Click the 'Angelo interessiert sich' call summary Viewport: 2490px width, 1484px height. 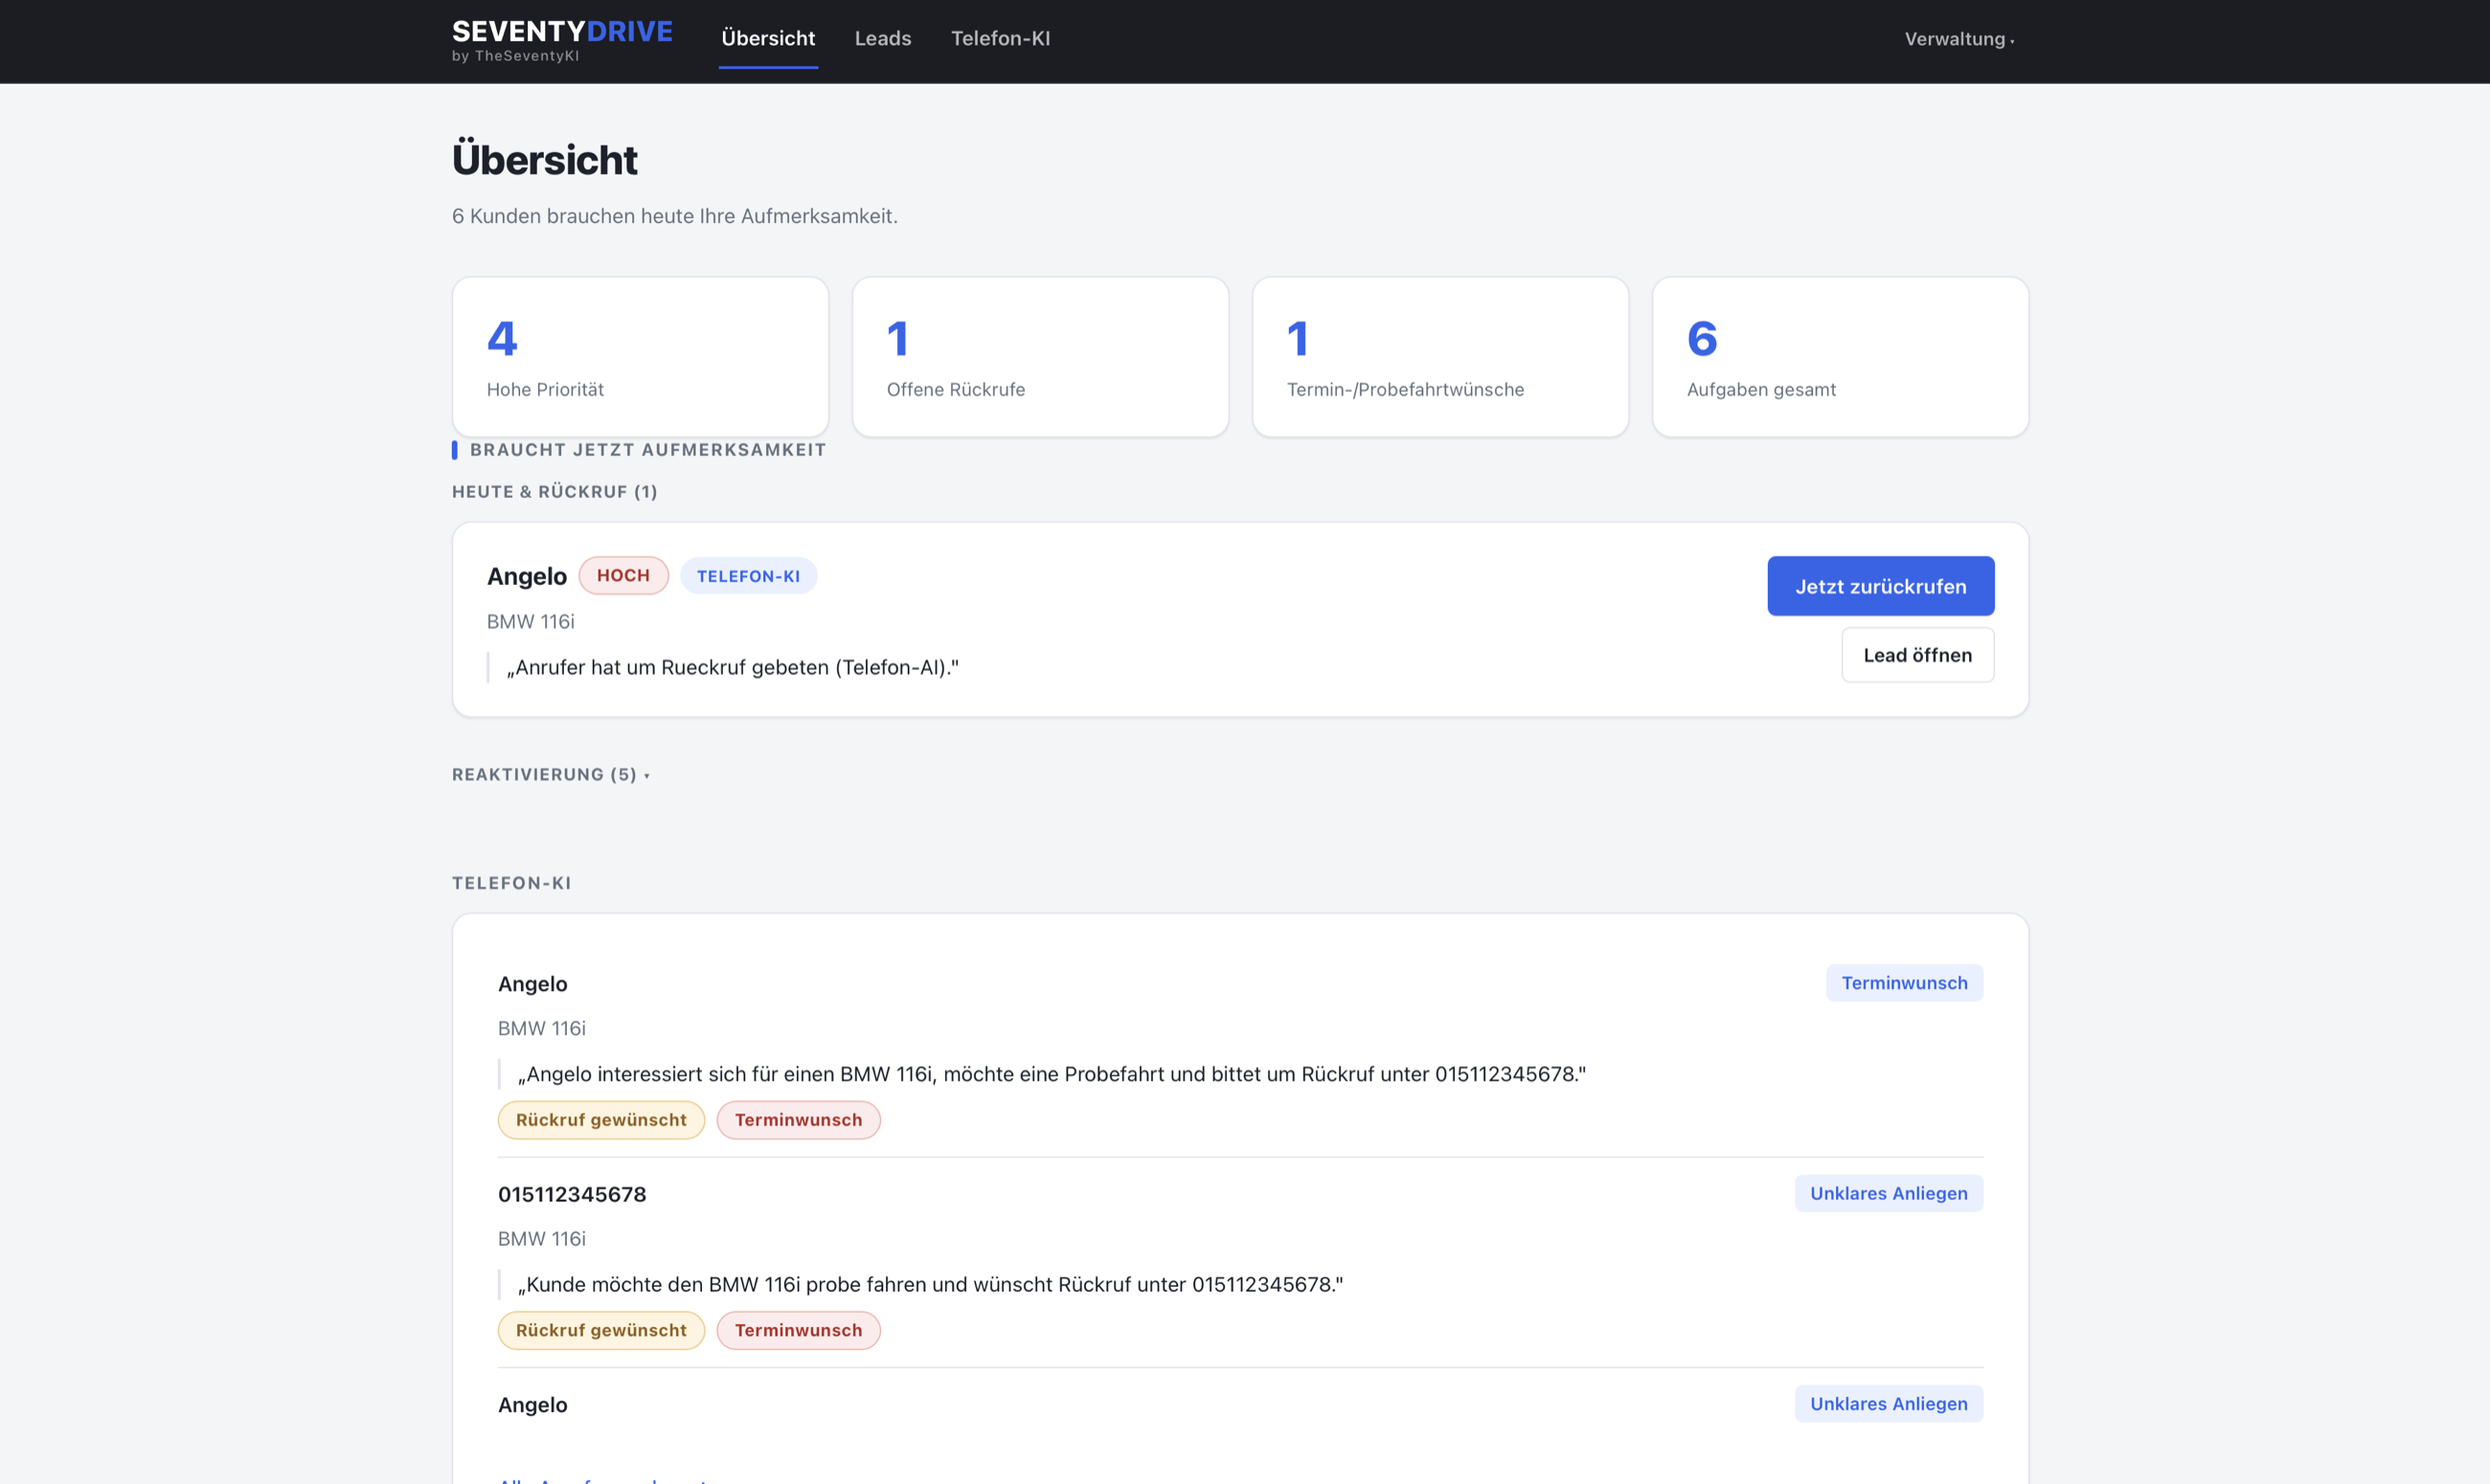[x=1051, y=1074]
